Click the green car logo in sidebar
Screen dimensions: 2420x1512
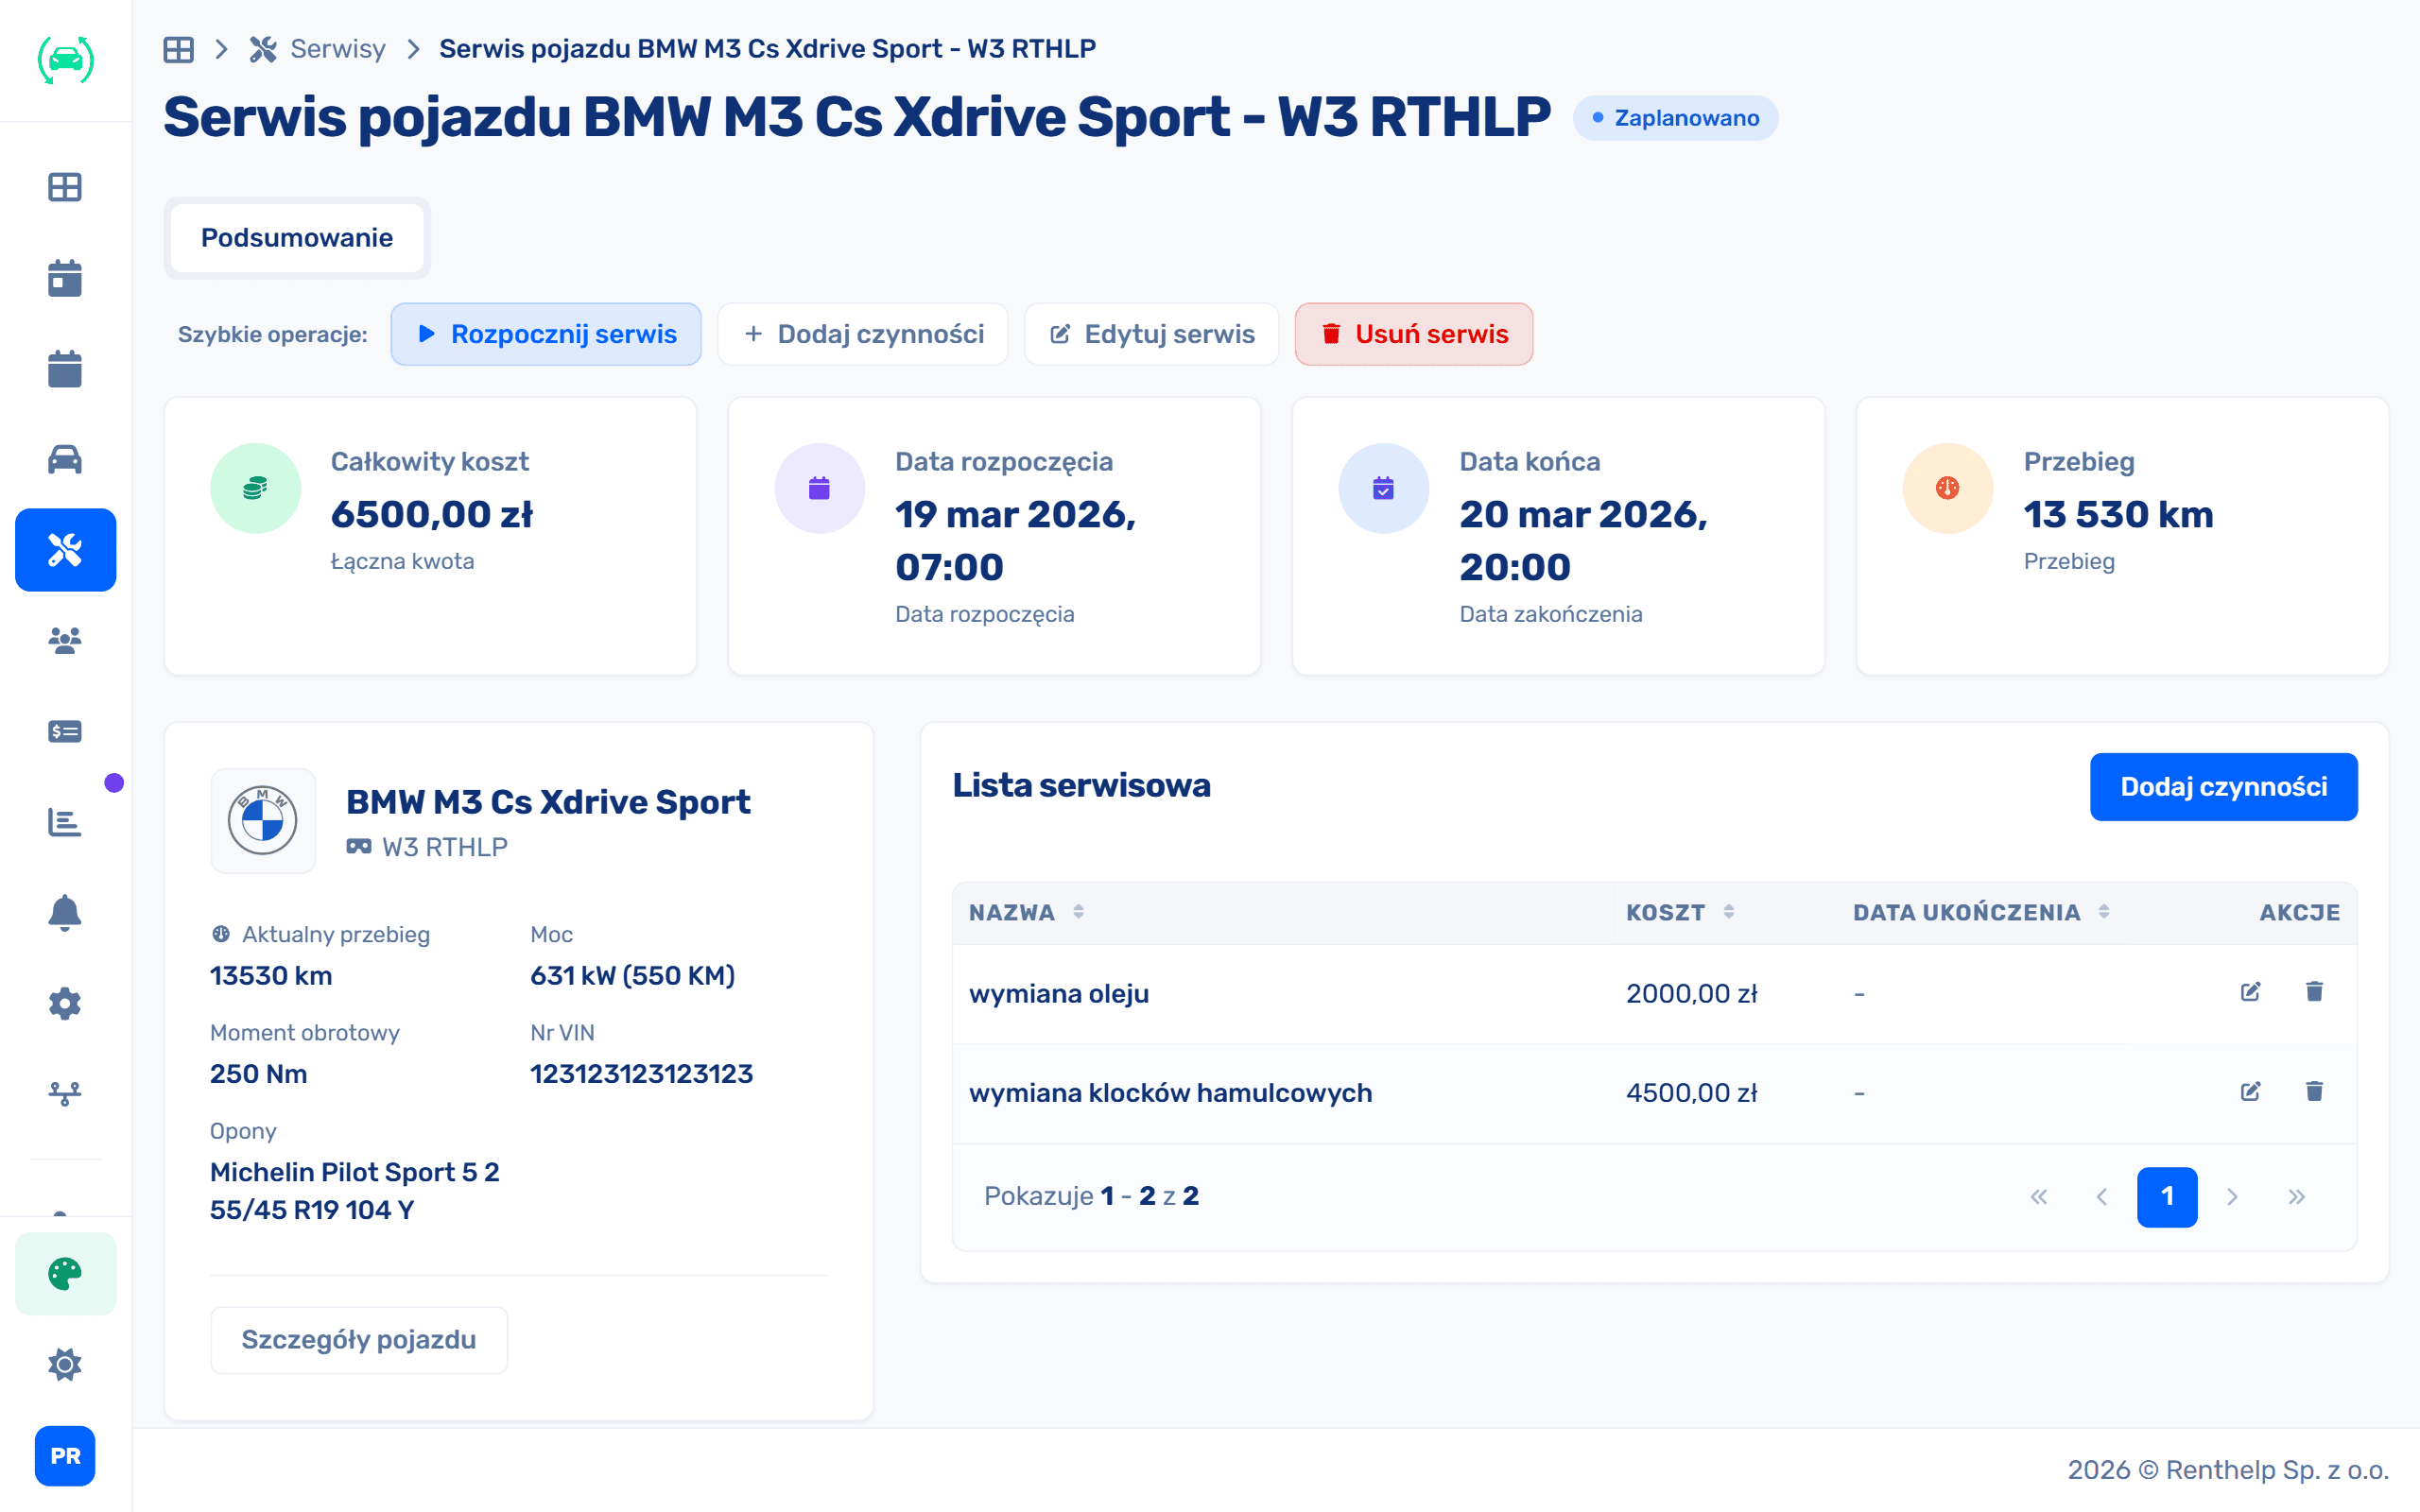coord(65,60)
